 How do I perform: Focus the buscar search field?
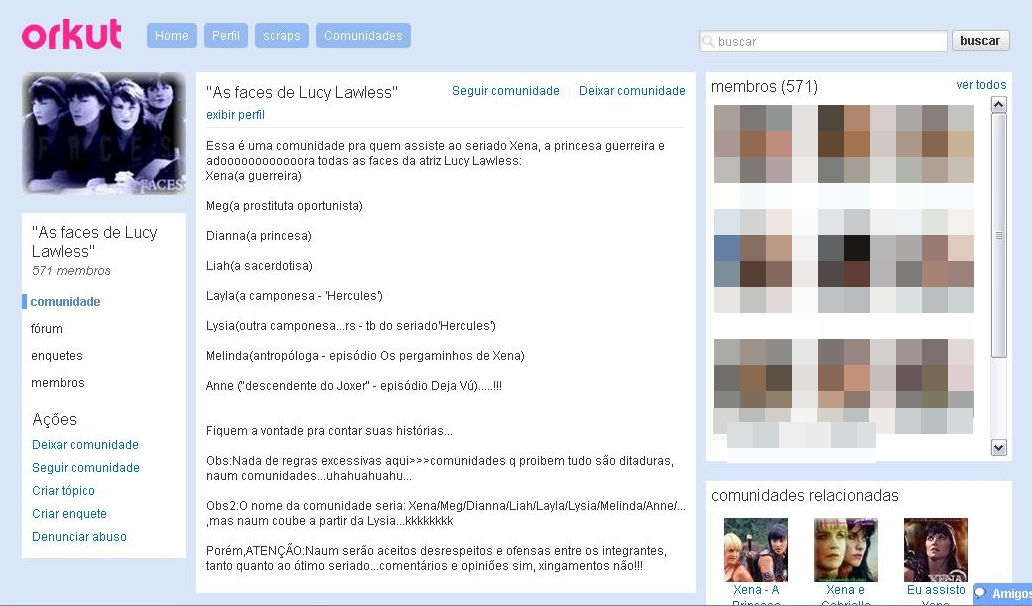tap(823, 41)
